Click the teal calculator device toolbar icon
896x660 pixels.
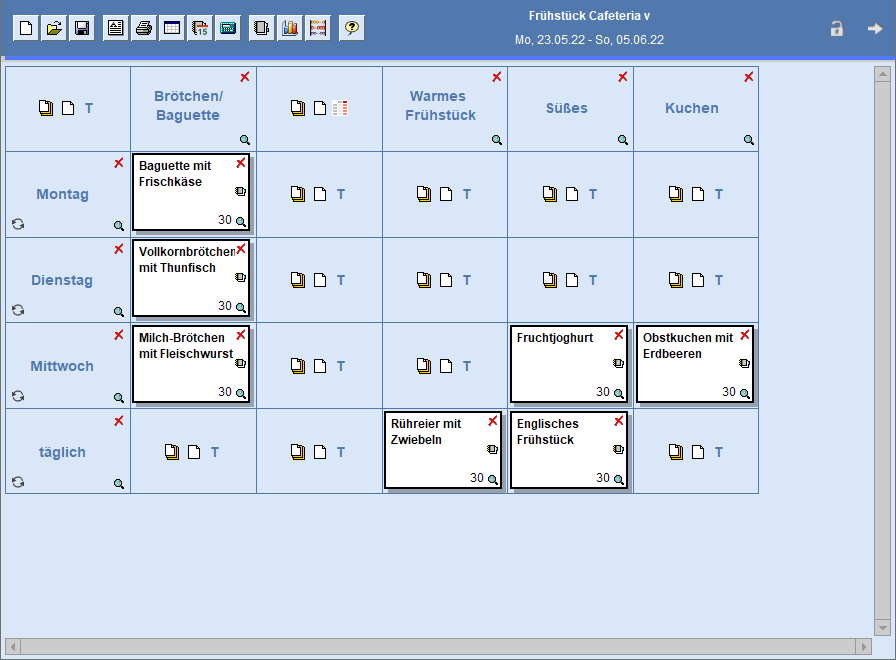(x=227, y=27)
